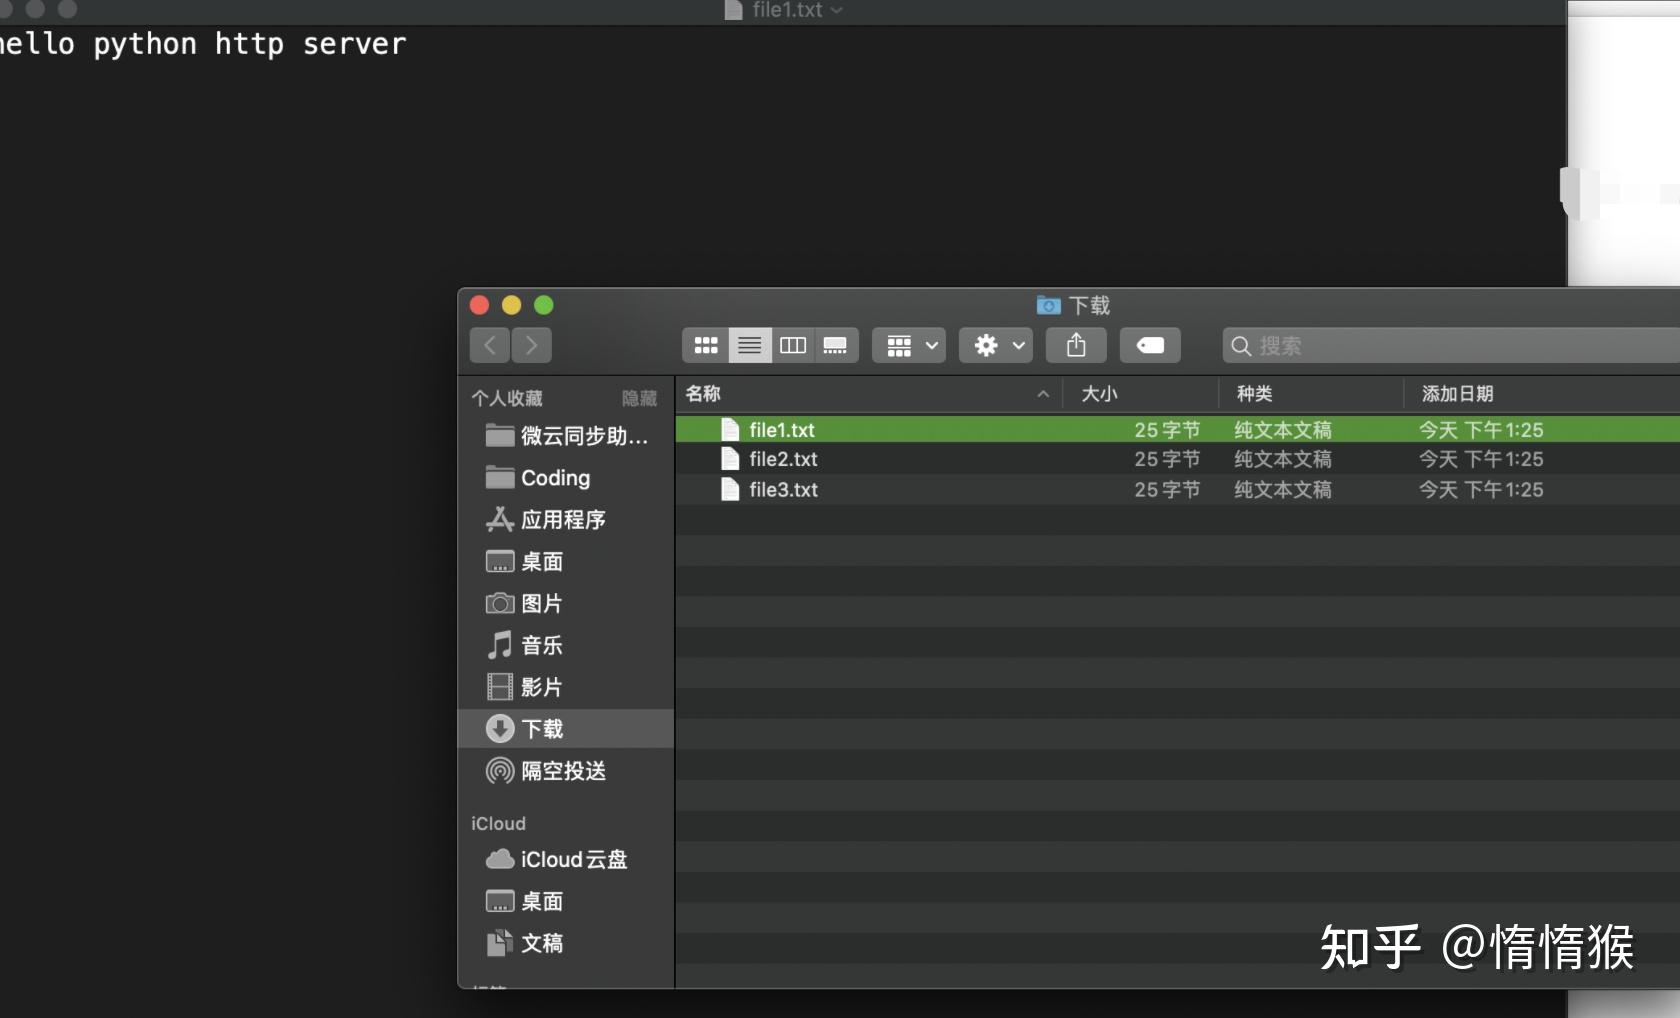Open the file1.txt title dropdown chevron

836,11
